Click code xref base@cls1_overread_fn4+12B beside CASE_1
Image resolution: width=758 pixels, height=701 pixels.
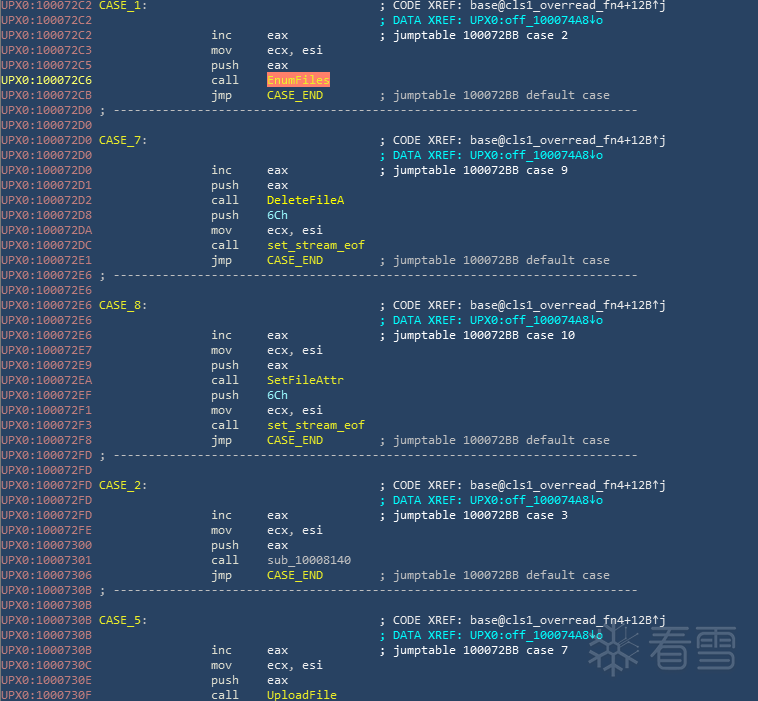coord(568,6)
